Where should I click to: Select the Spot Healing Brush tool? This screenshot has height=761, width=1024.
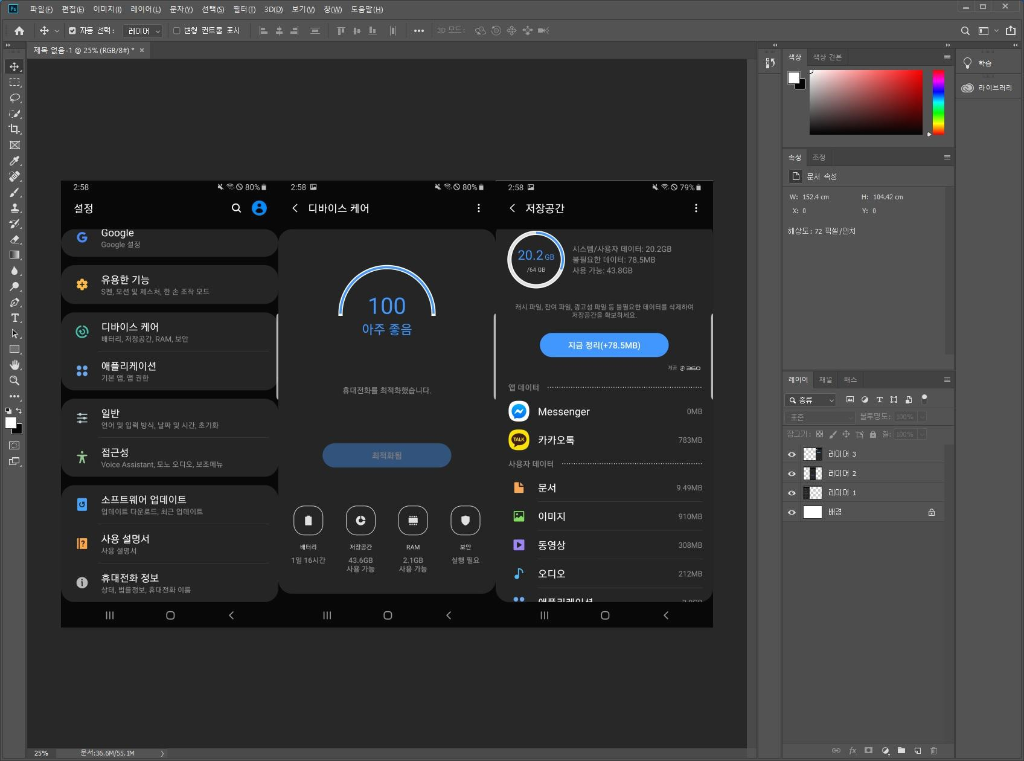(14, 176)
